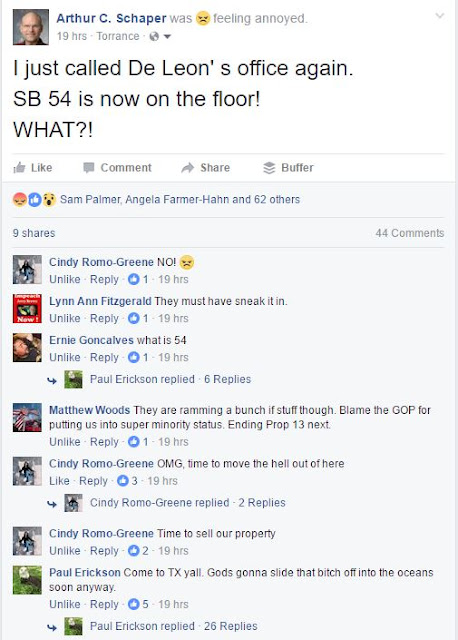Viewport: 458px width, 640px height.
Task: Expand the 6 Replies under Ernie Goncalves
Action: pyautogui.click(x=227, y=379)
